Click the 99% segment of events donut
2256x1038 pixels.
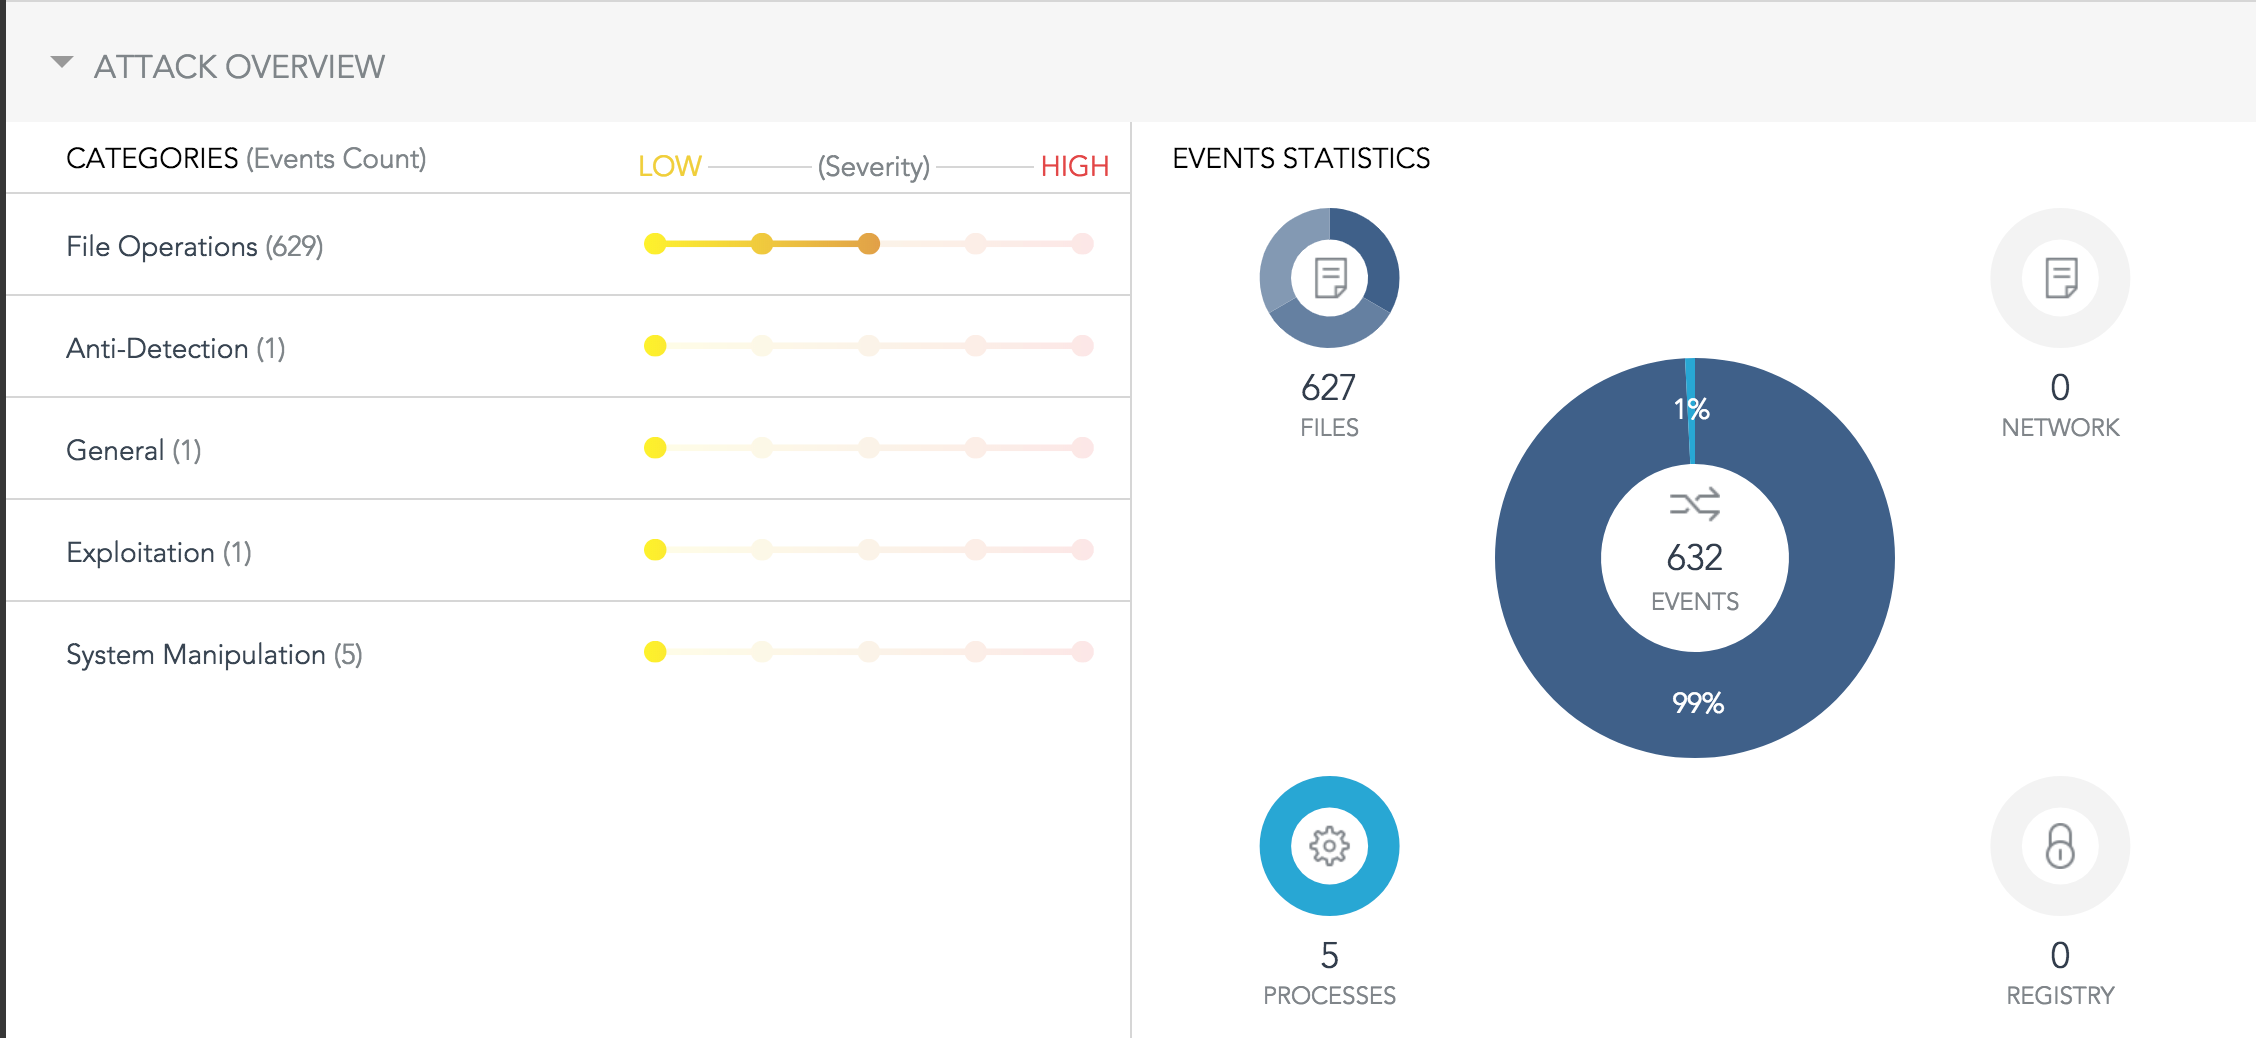click(x=1698, y=703)
